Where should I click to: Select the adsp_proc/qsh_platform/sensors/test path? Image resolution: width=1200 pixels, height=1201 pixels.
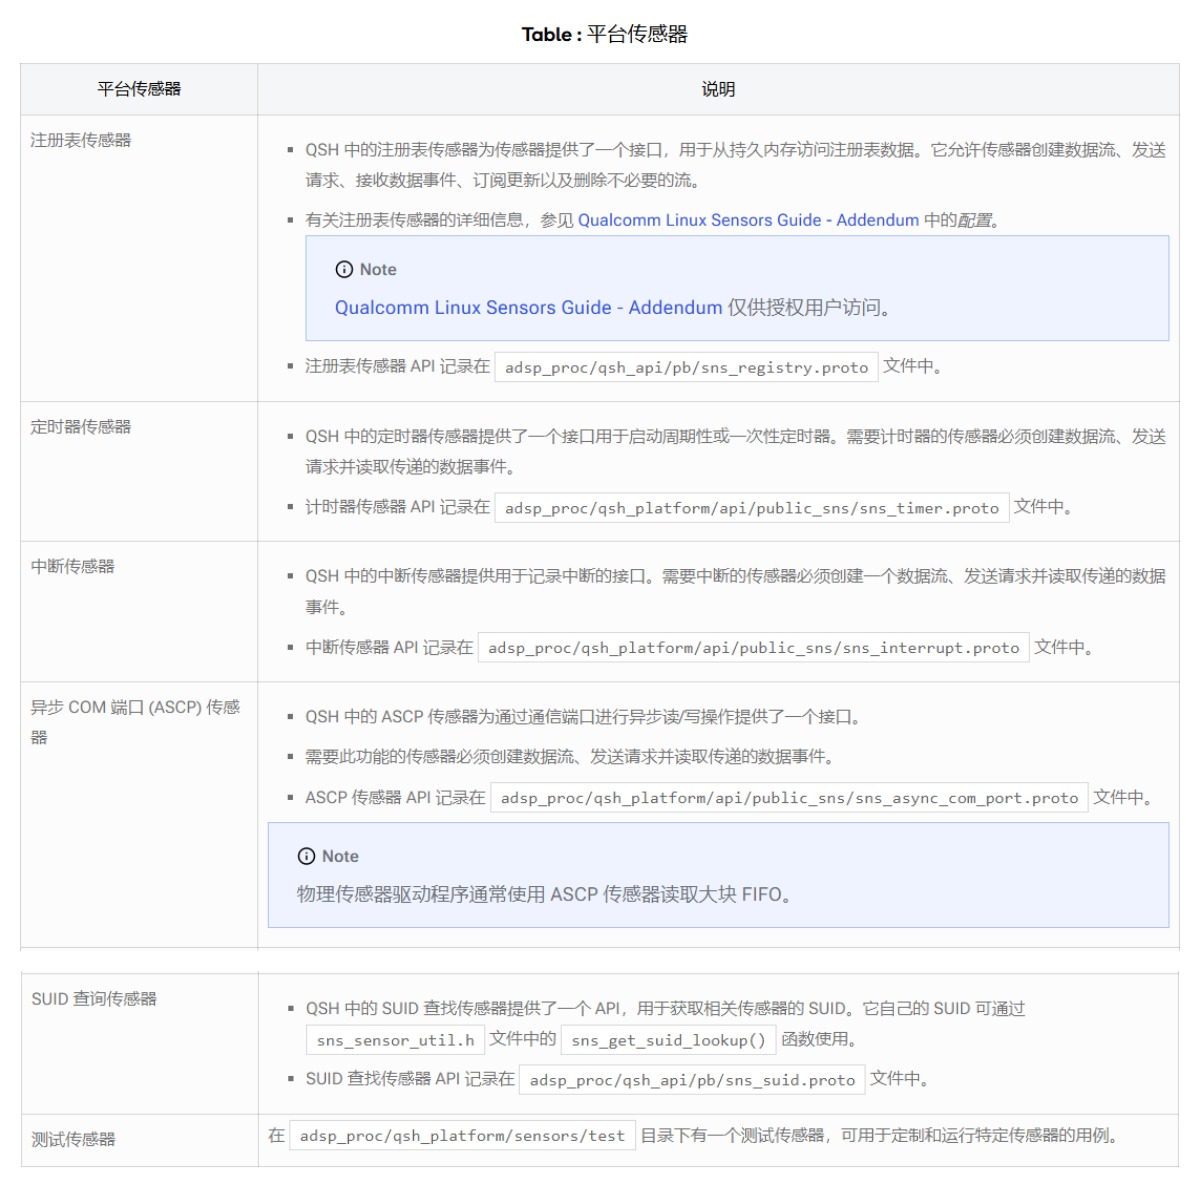point(462,1136)
